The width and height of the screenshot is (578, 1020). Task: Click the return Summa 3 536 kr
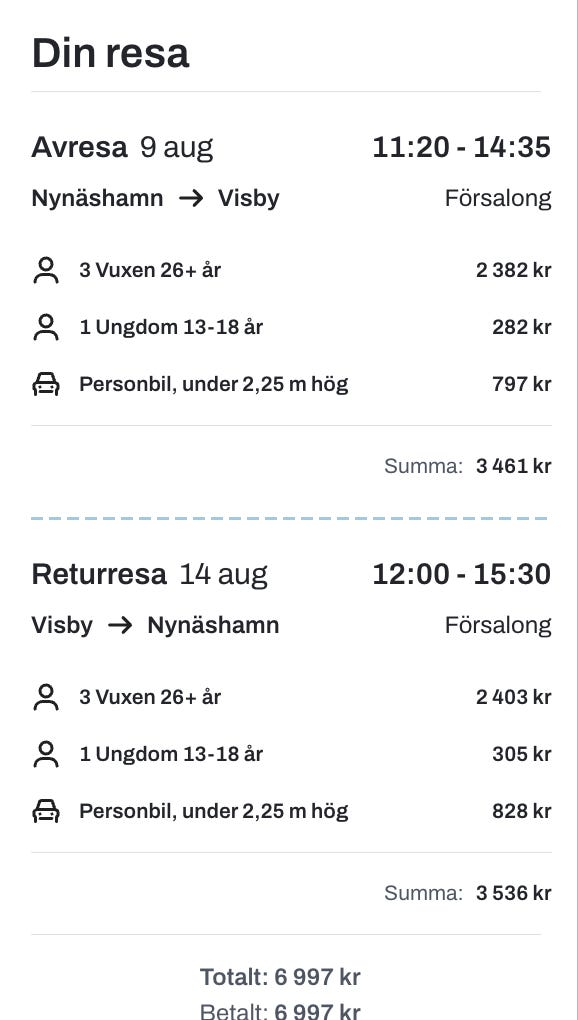pyautogui.click(x=467, y=892)
